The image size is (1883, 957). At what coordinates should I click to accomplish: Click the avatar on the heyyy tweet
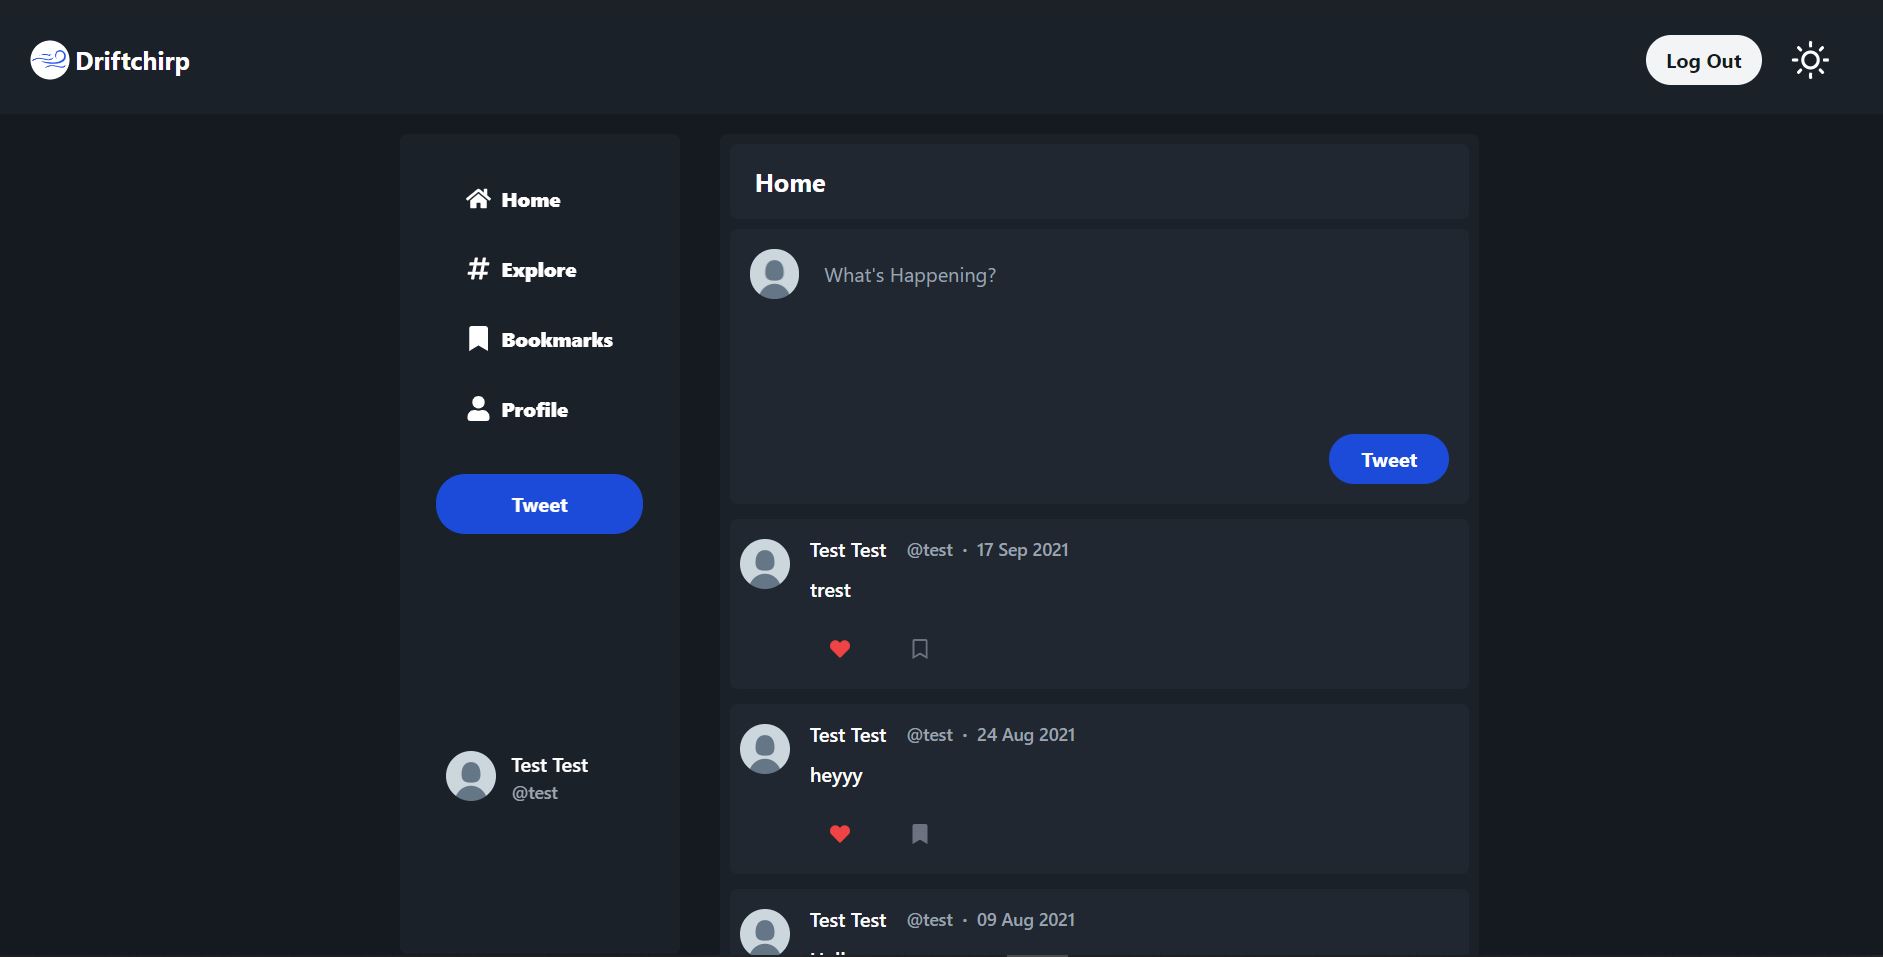(765, 749)
